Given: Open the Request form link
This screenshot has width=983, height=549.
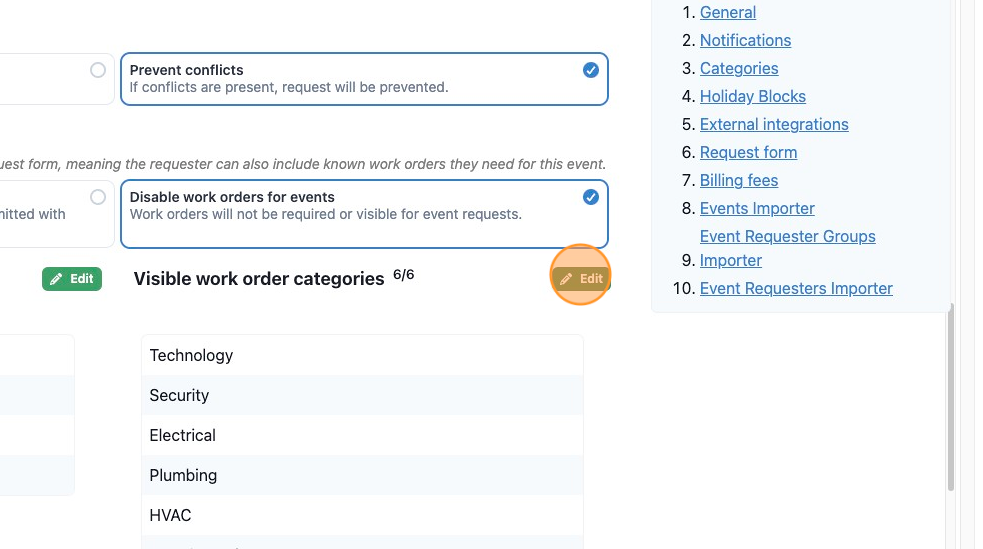Looking at the screenshot, I should tap(749, 152).
